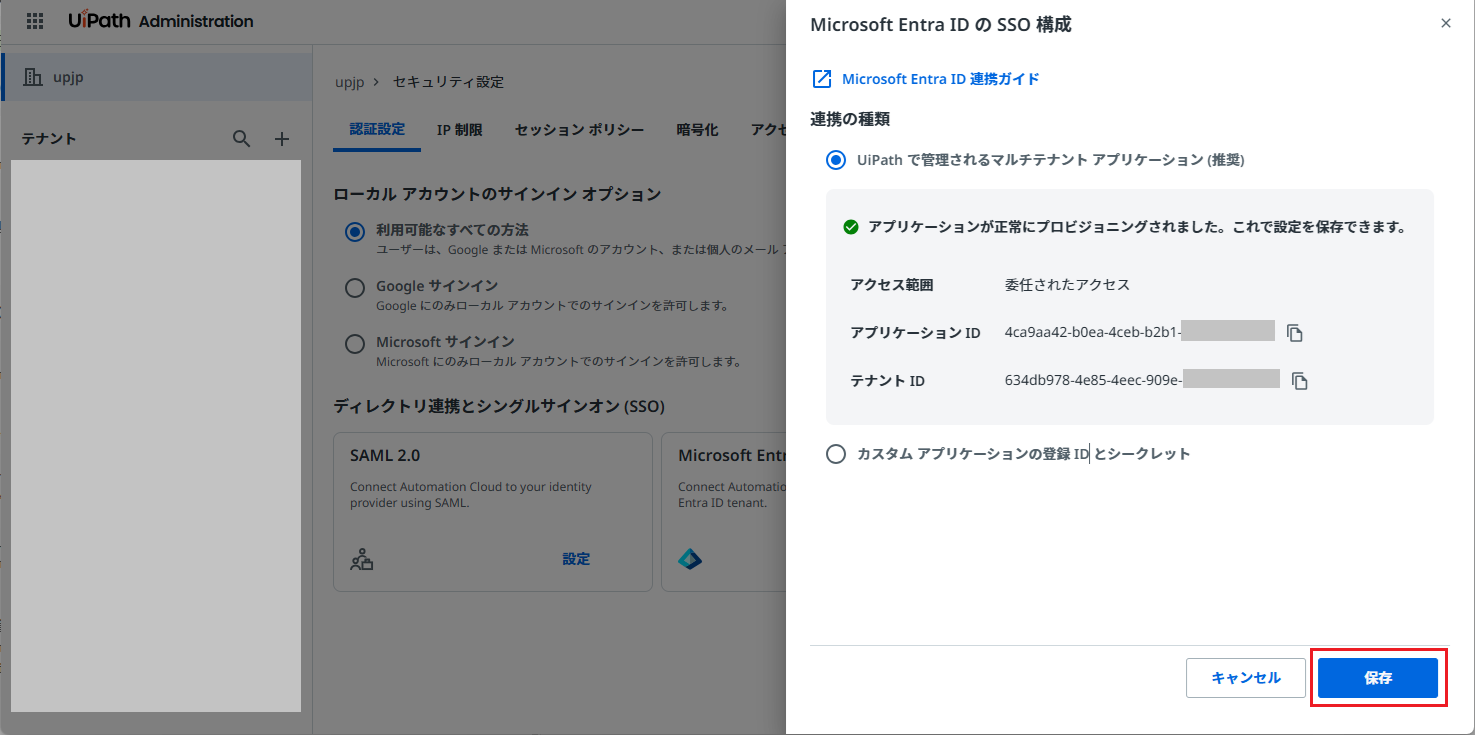Switch to the IP 制限 tab
Viewport: 1475px width, 735px height.
[x=460, y=130]
